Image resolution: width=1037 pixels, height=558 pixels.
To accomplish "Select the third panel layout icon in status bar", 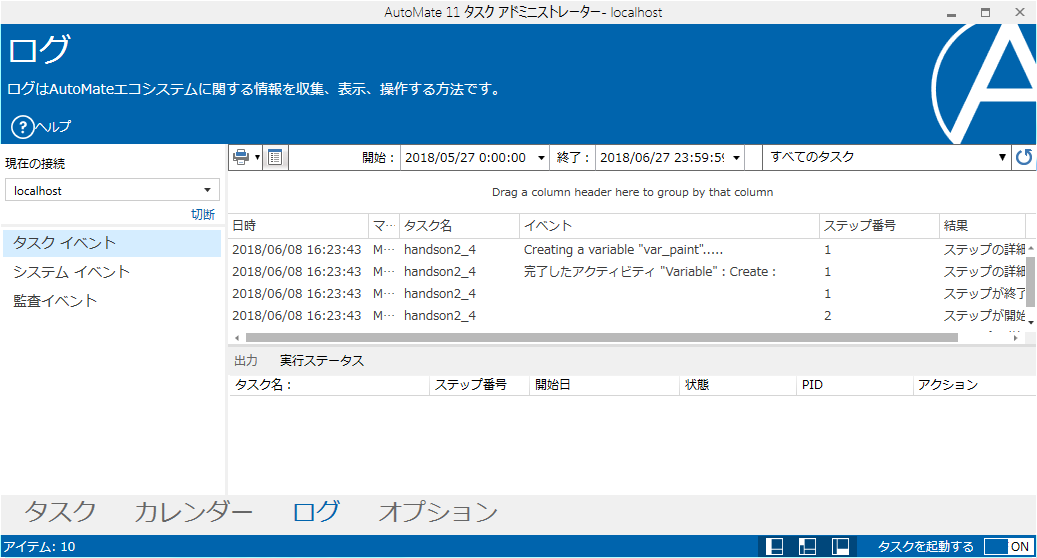I will coord(840,547).
